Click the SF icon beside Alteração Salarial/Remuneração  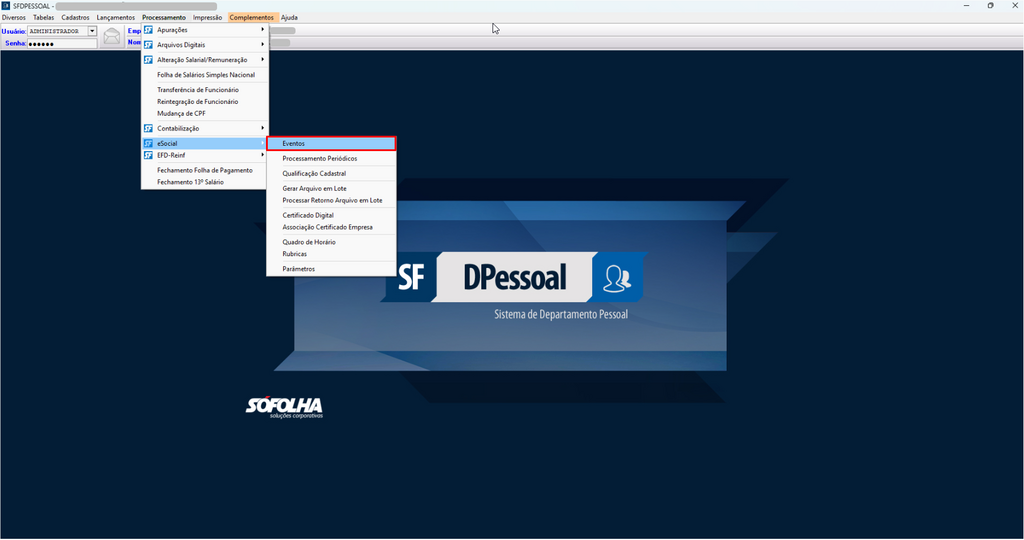(x=148, y=60)
